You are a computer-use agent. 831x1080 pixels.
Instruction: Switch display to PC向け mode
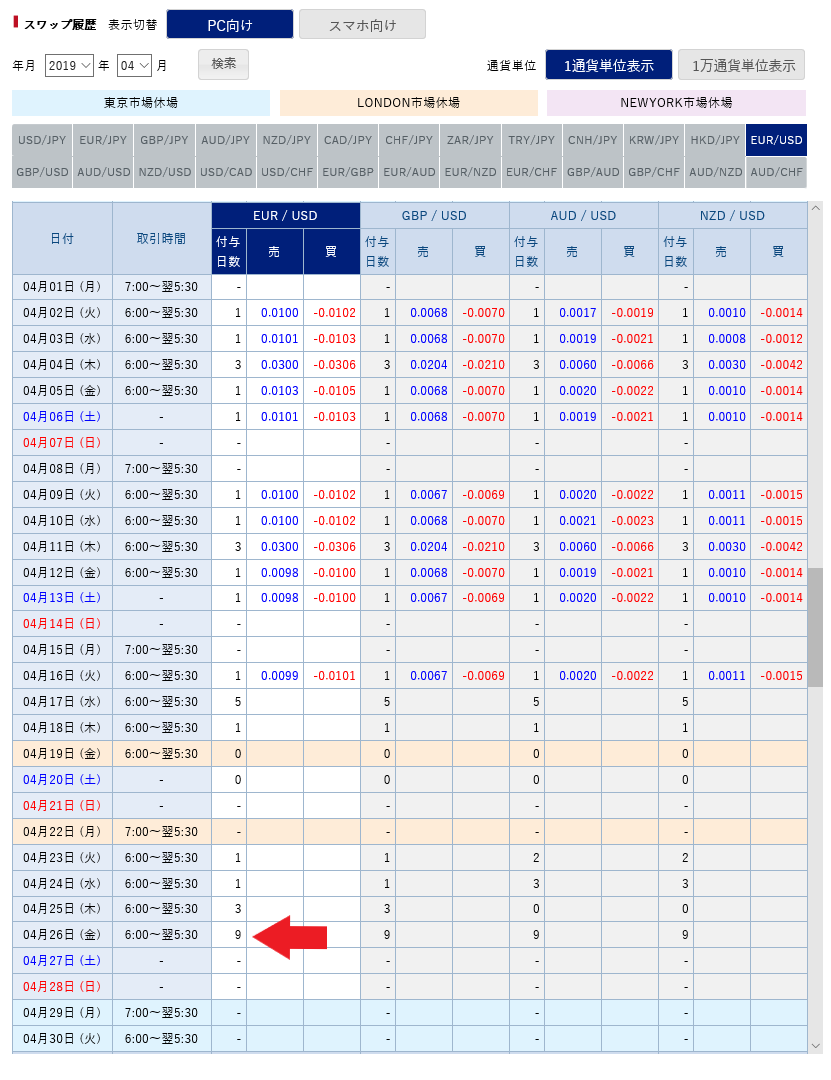click(x=230, y=25)
